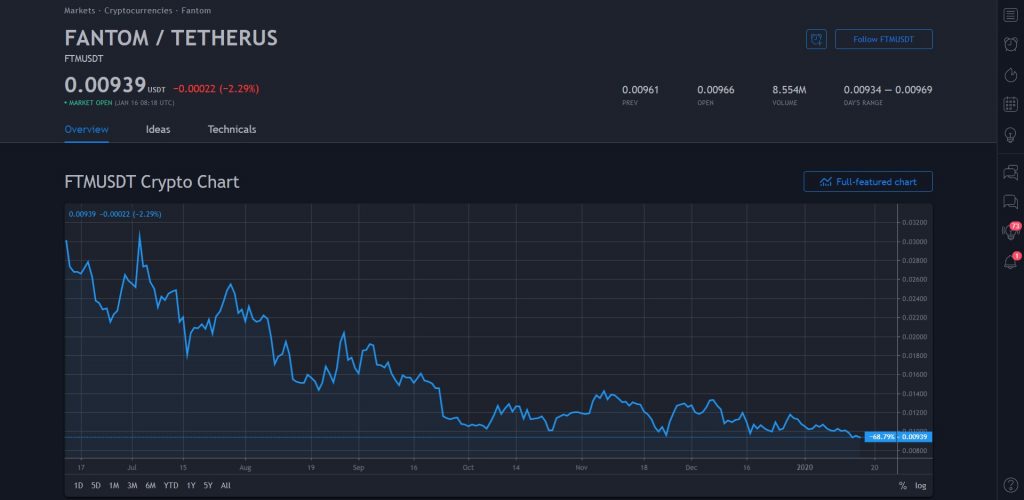The height and width of the screenshot is (500, 1024).
Task: Switch to the Technicals tab
Action: 232,129
